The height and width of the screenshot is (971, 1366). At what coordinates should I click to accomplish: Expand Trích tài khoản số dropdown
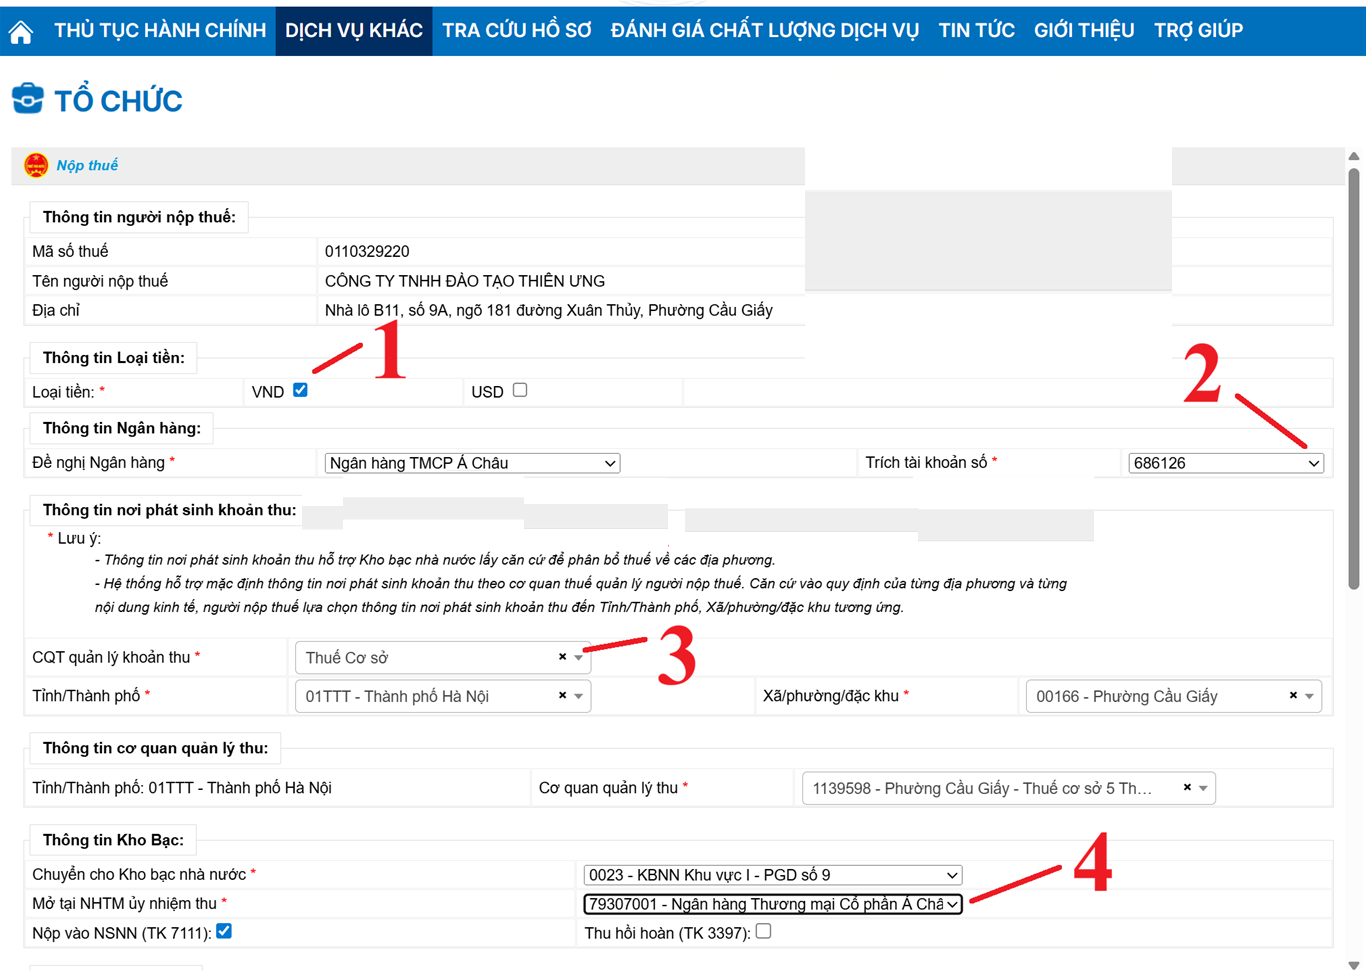1225,463
